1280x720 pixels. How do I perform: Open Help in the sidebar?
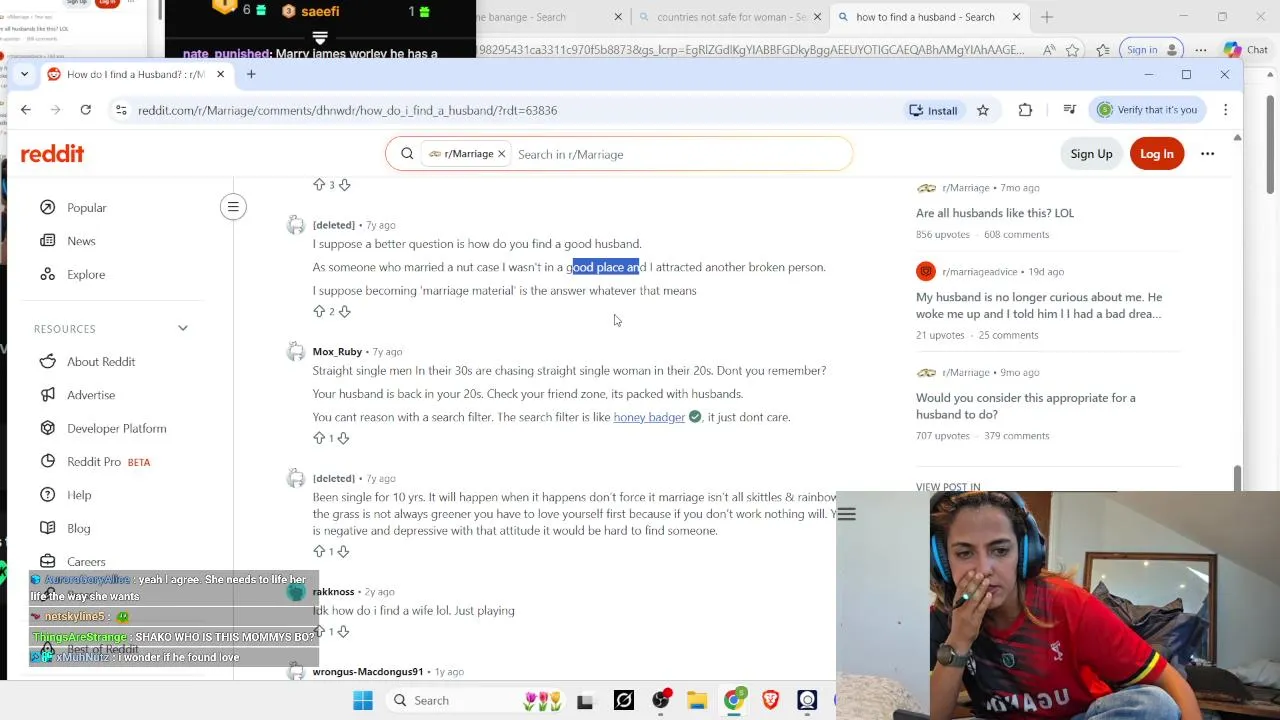(78, 495)
